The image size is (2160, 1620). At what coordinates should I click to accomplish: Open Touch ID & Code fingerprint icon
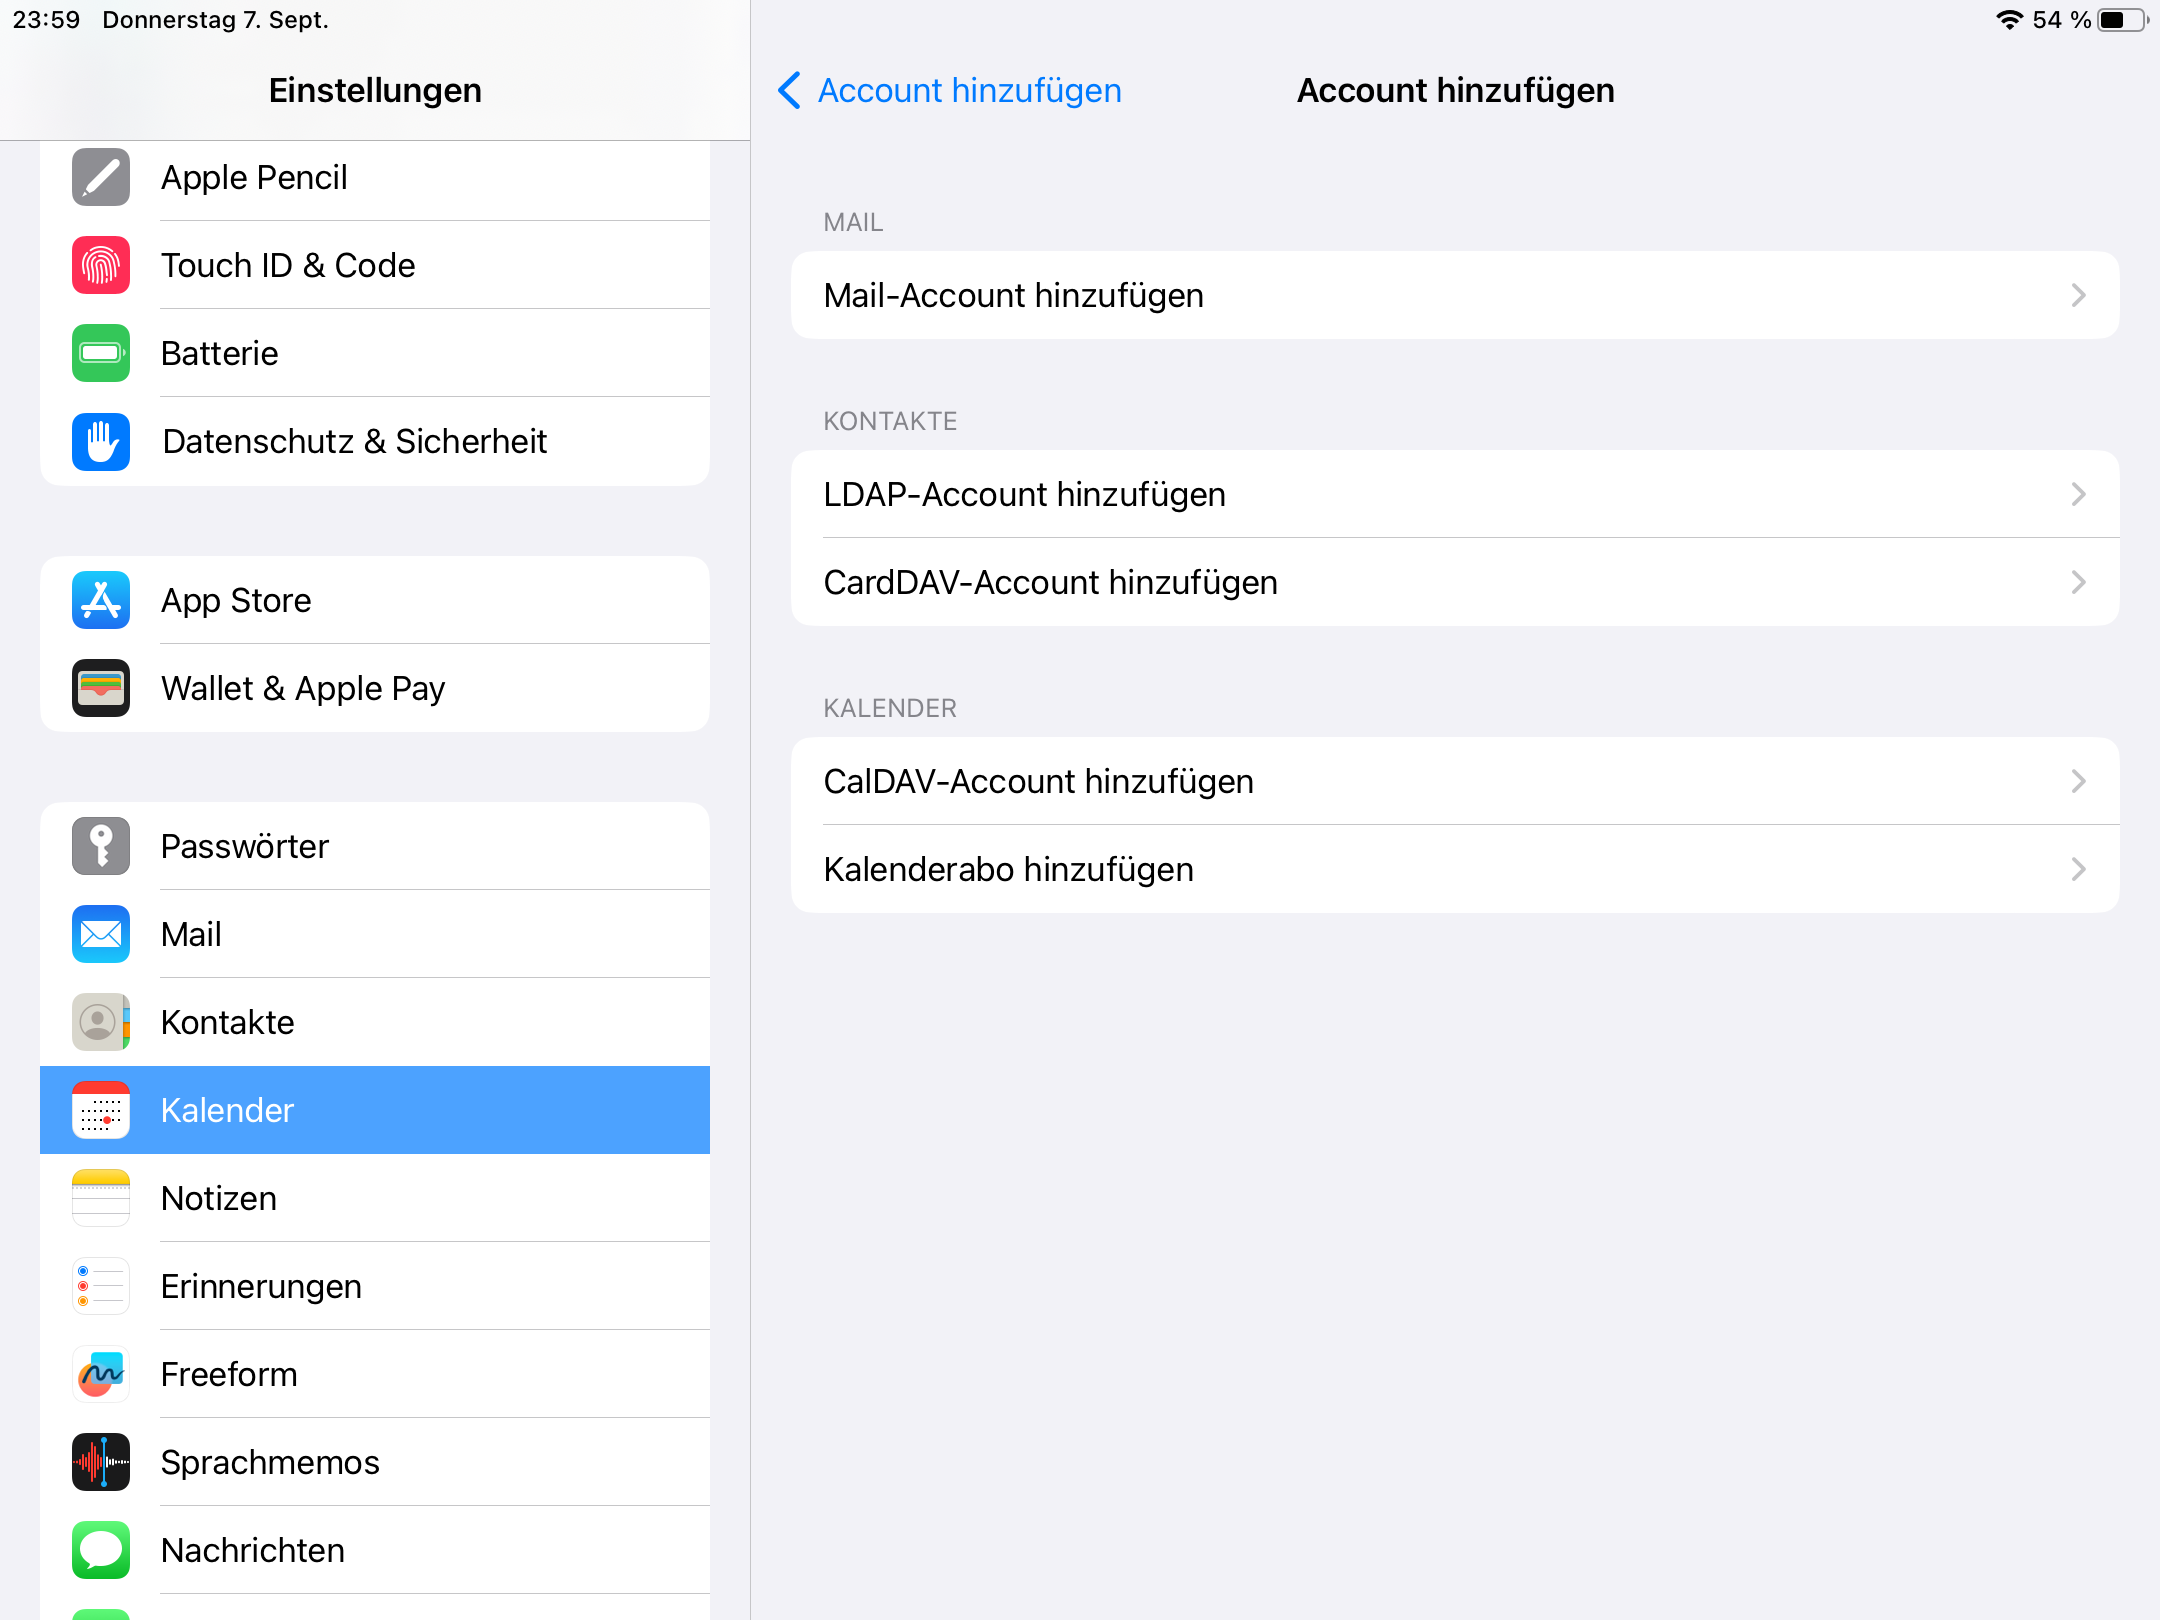(101, 266)
